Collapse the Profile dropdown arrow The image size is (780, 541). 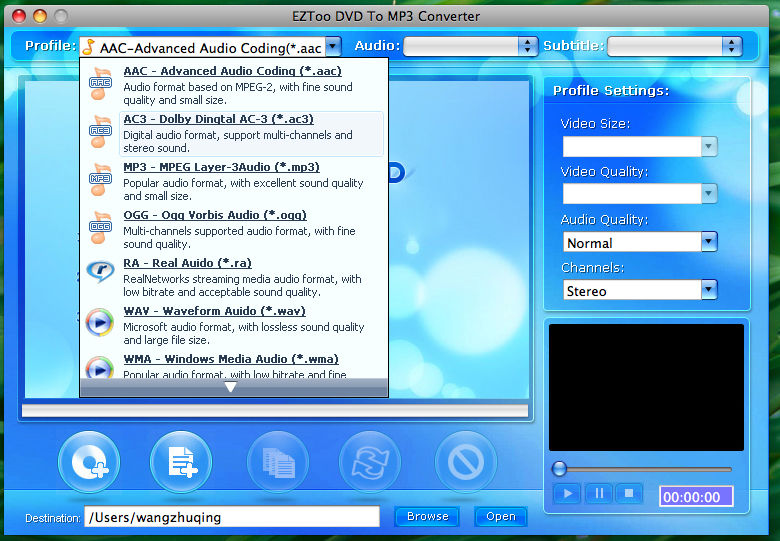334,47
